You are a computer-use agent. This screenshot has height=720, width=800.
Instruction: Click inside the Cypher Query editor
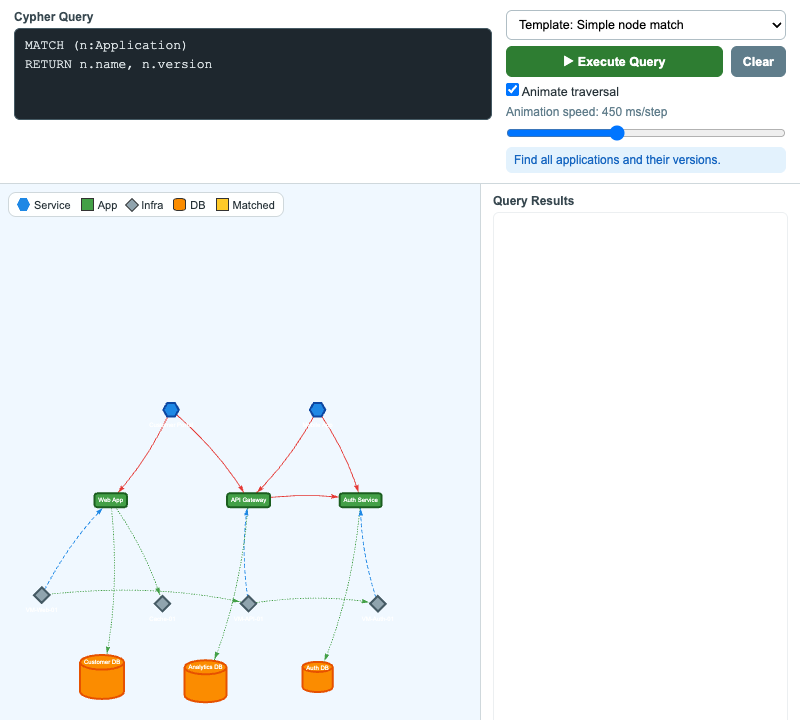tap(253, 74)
